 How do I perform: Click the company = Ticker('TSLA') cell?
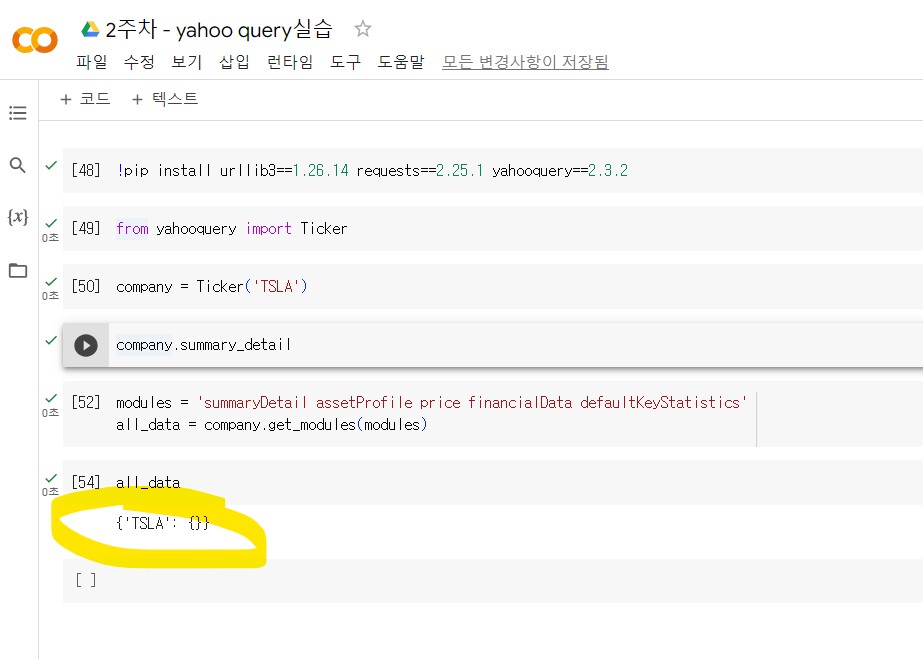493,287
